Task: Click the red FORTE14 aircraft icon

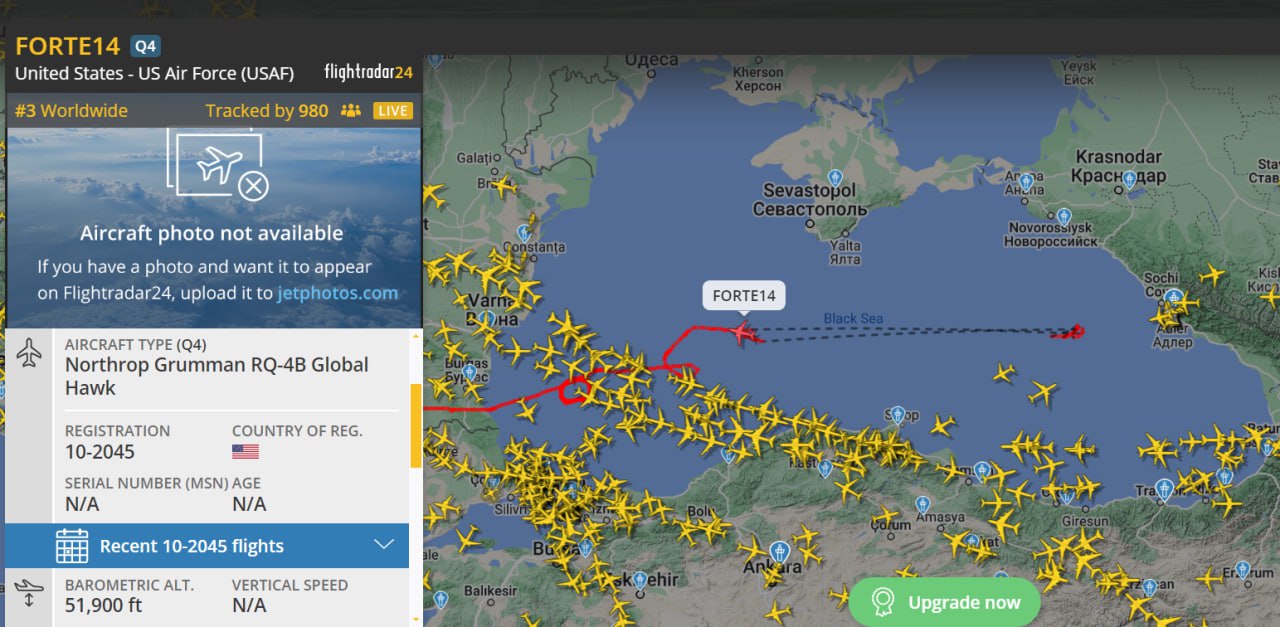Action: click(x=742, y=332)
